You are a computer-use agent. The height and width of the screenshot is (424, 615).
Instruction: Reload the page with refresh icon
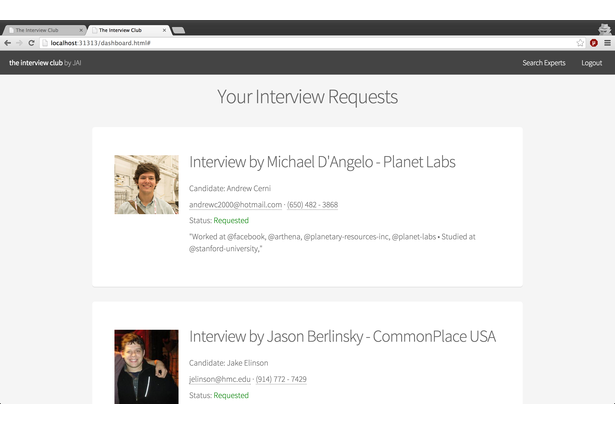pos(31,43)
